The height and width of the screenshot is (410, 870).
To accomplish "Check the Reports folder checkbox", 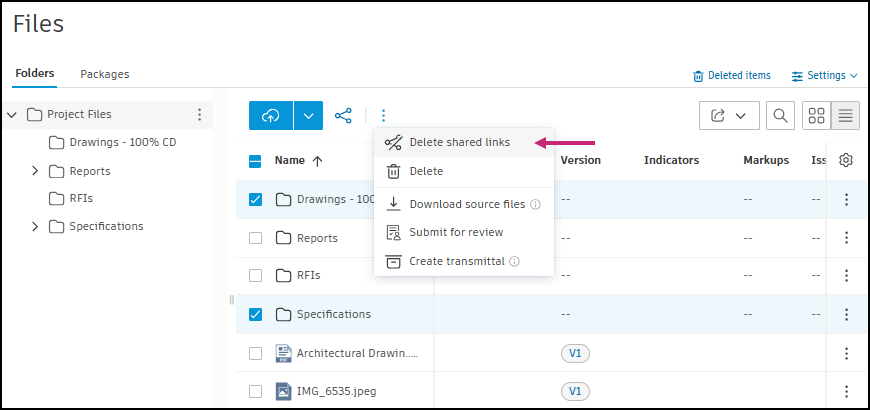I will [x=255, y=238].
